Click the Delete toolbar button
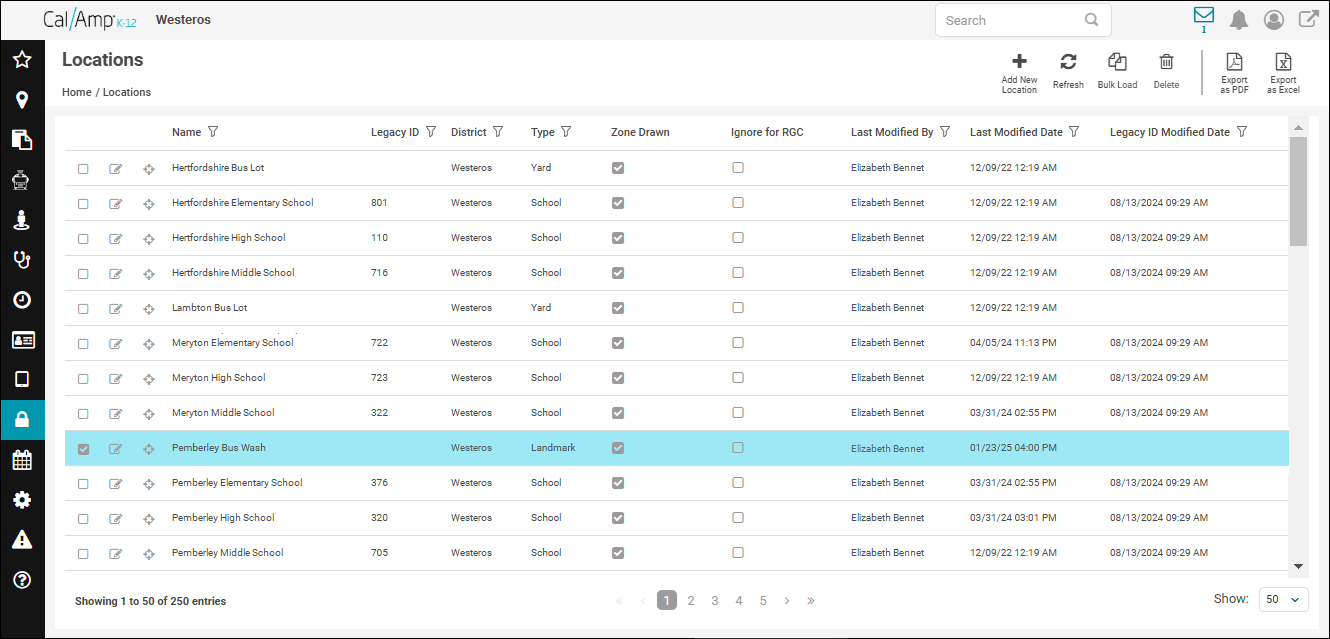 pos(1166,71)
